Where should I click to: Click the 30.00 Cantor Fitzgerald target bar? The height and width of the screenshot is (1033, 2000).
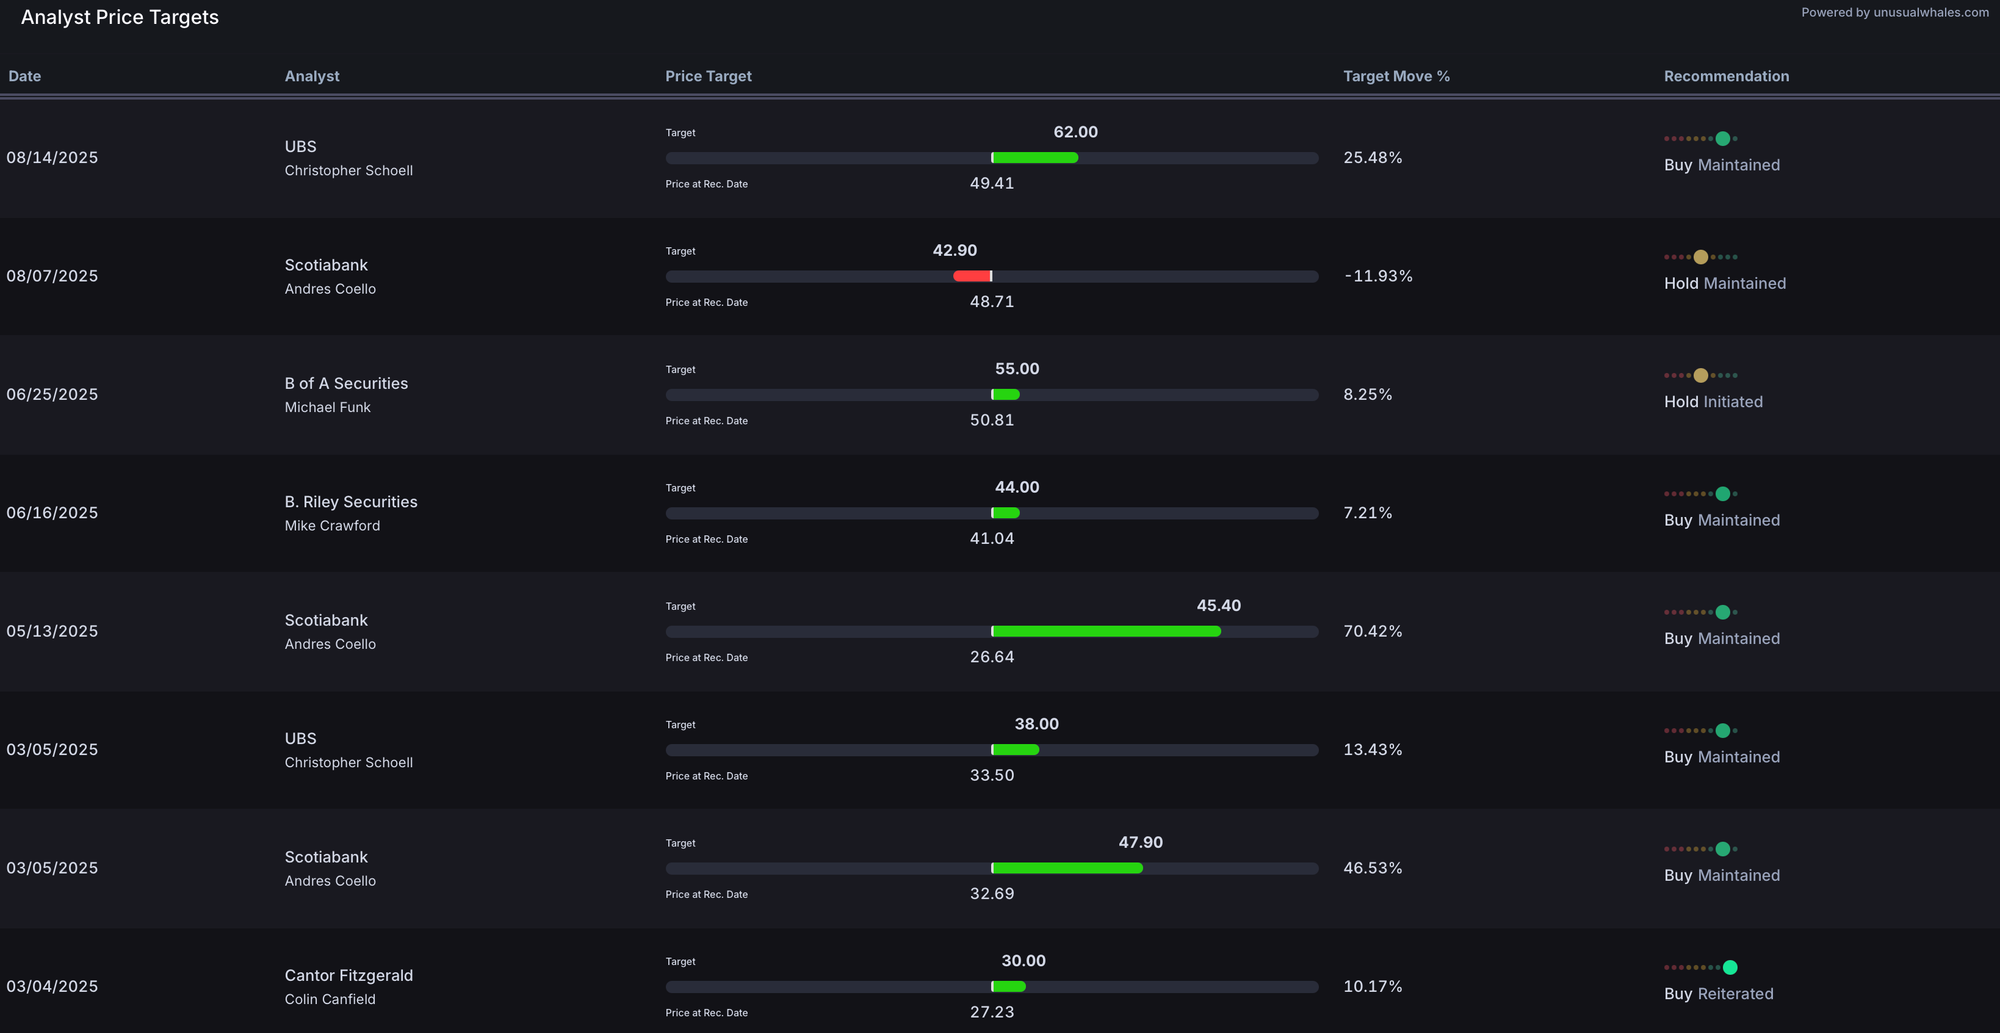click(1008, 987)
